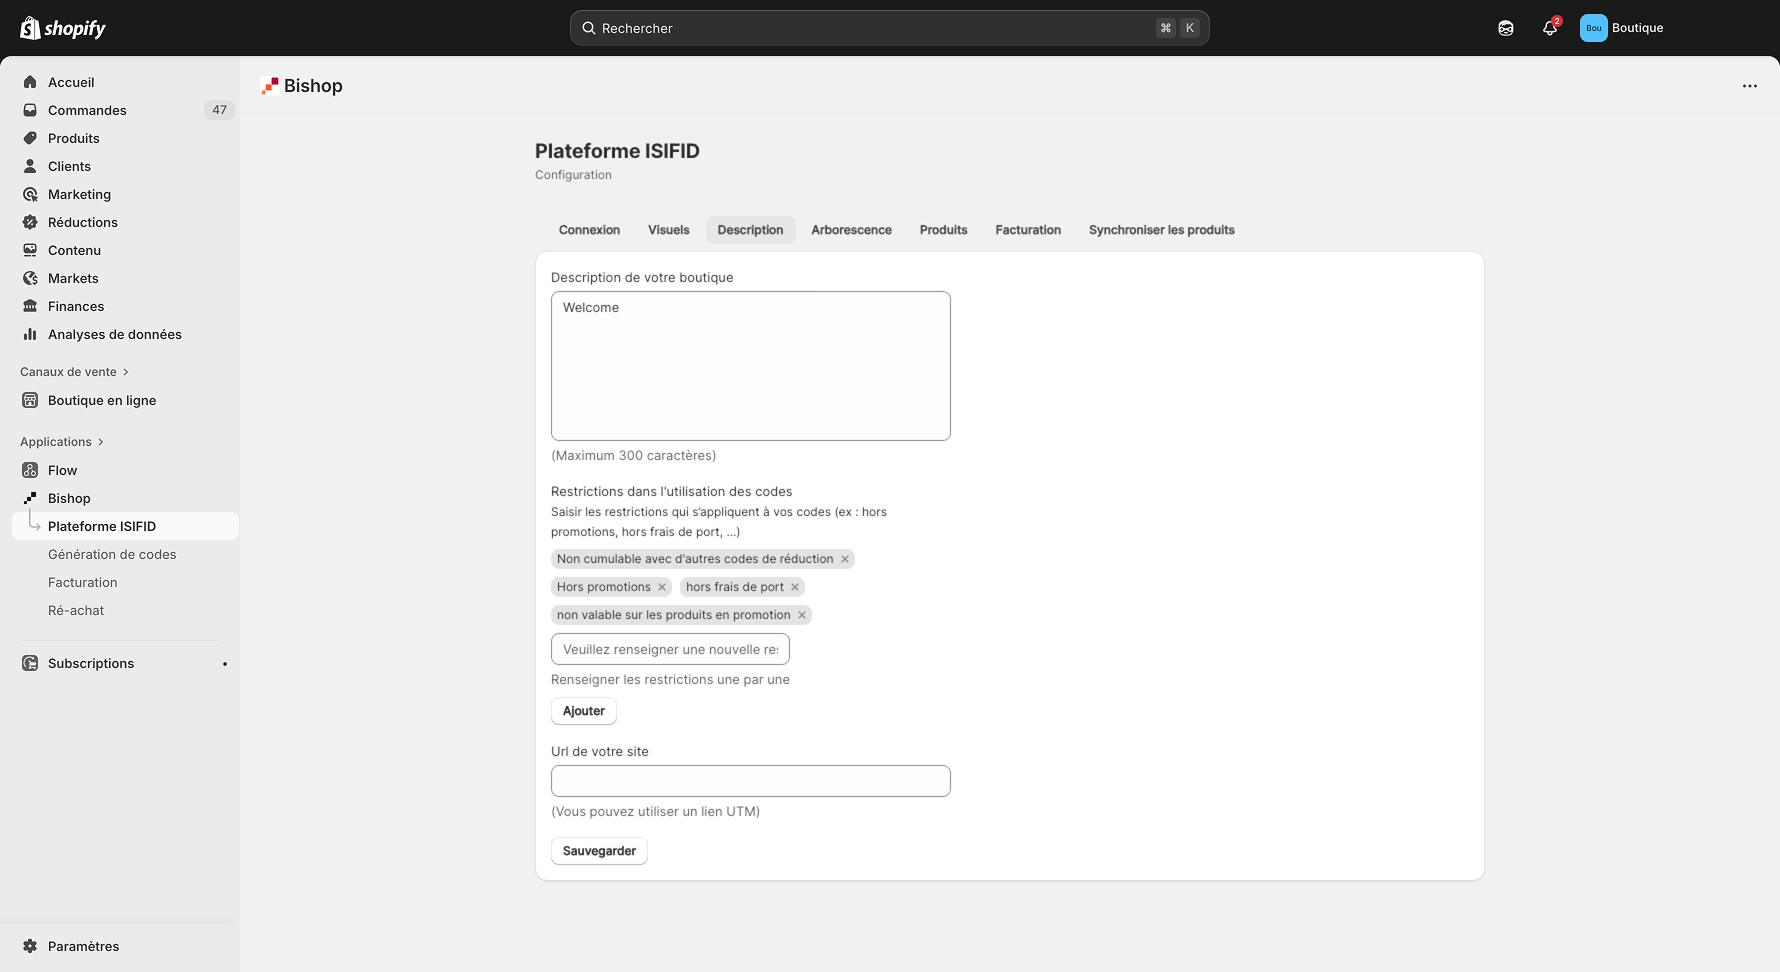The height and width of the screenshot is (972, 1780).
Task: Remove the "hors frais de port" tag
Action: pos(795,587)
